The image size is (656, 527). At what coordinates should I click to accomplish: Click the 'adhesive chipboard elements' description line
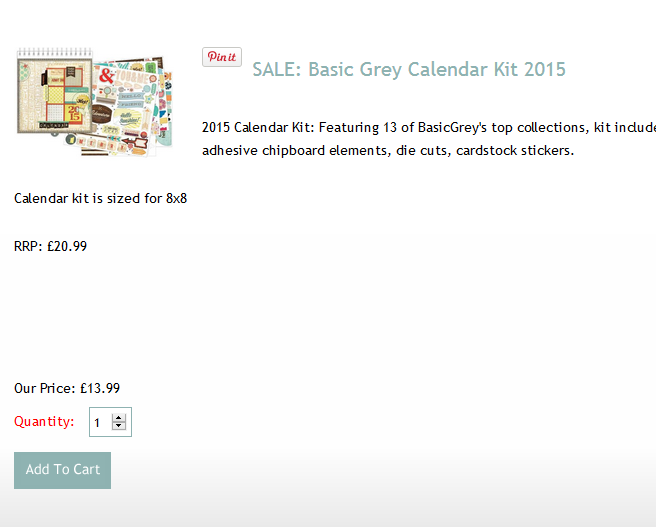pyautogui.click(x=388, y=151)
